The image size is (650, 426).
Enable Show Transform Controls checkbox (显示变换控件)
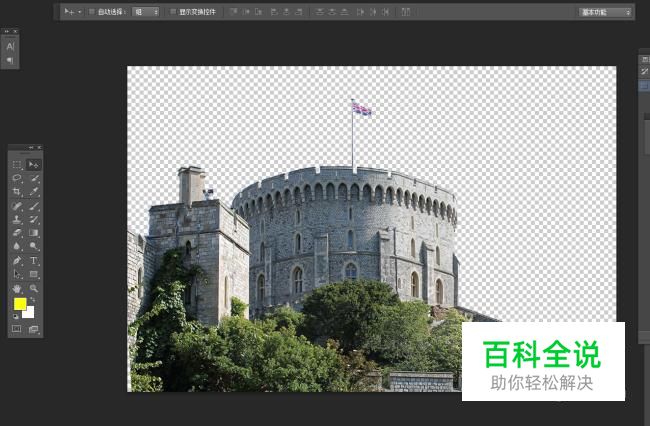tap(173, 12)
